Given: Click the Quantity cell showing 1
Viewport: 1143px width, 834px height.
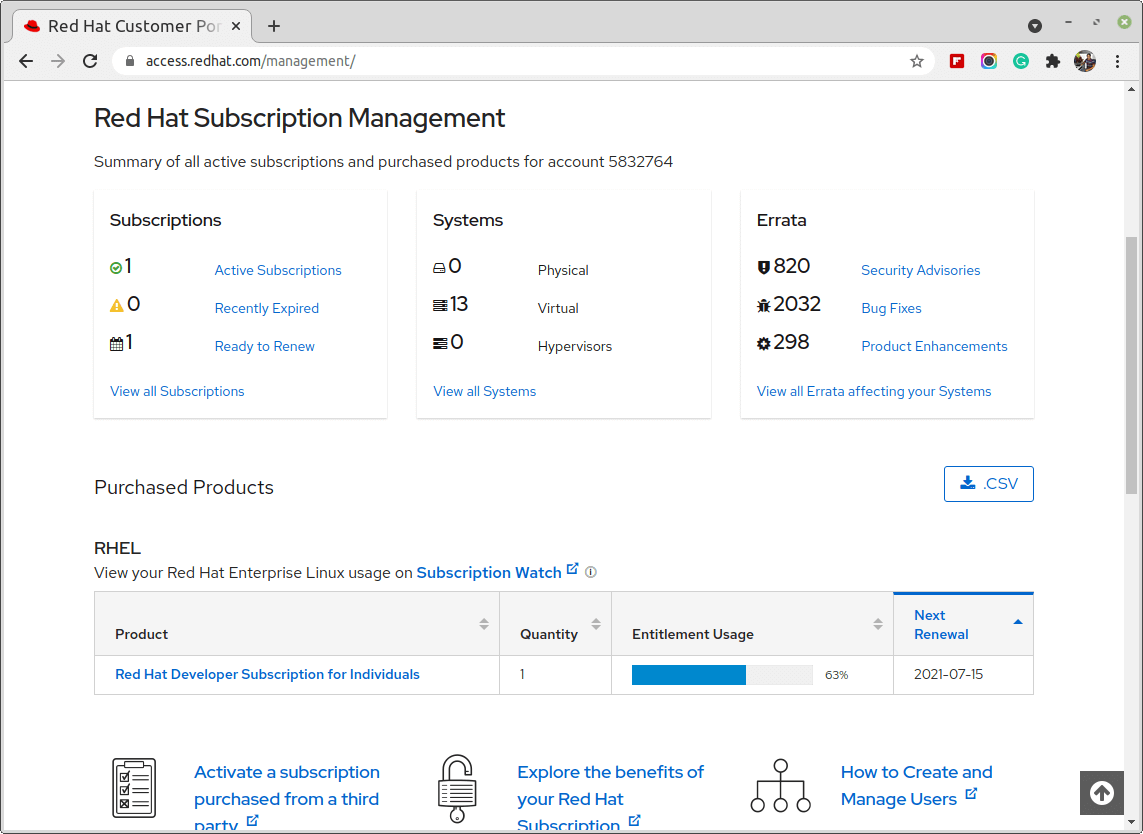Looking at the screenshot, I should coord(555,674).
